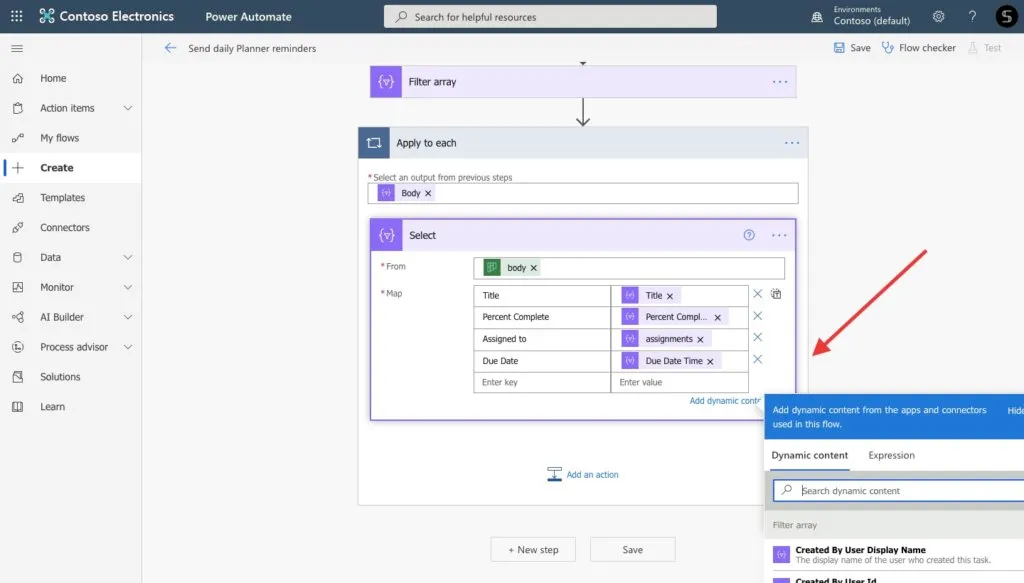Click the Enter value map field

pyautogui.click(x=679, y=383)
